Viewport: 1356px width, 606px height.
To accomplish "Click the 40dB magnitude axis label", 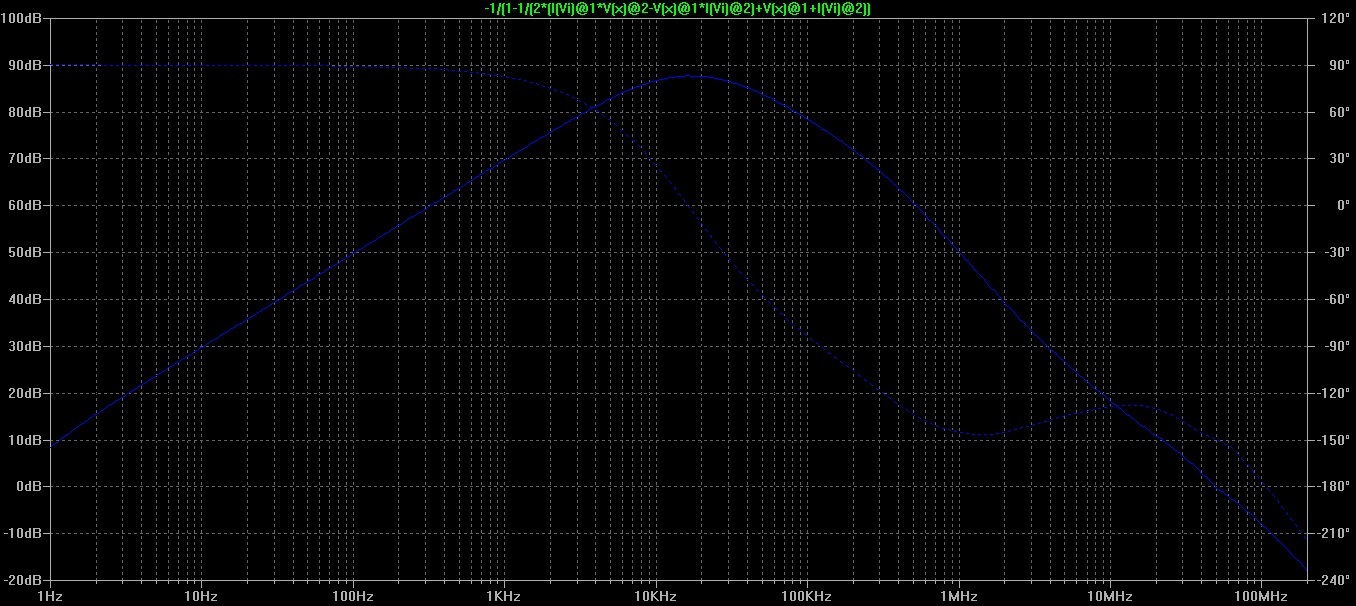I will 24,300.
